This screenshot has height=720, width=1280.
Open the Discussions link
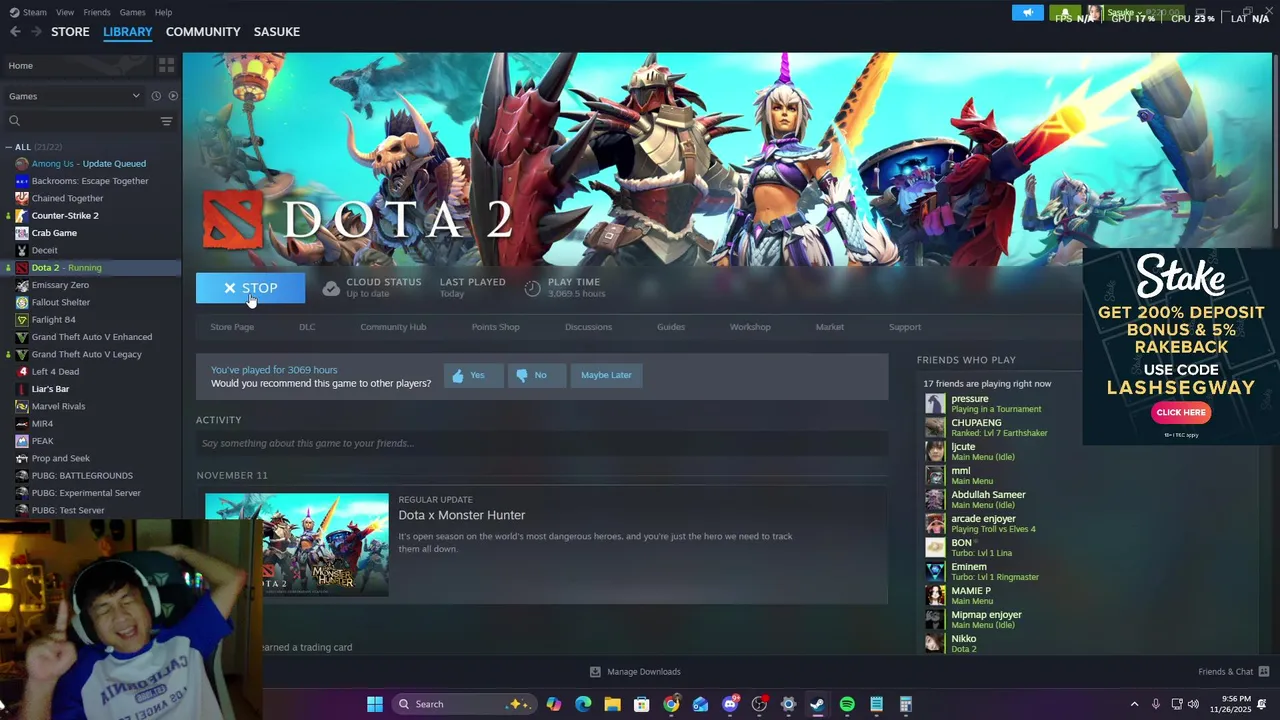click(x=588, y=327)
